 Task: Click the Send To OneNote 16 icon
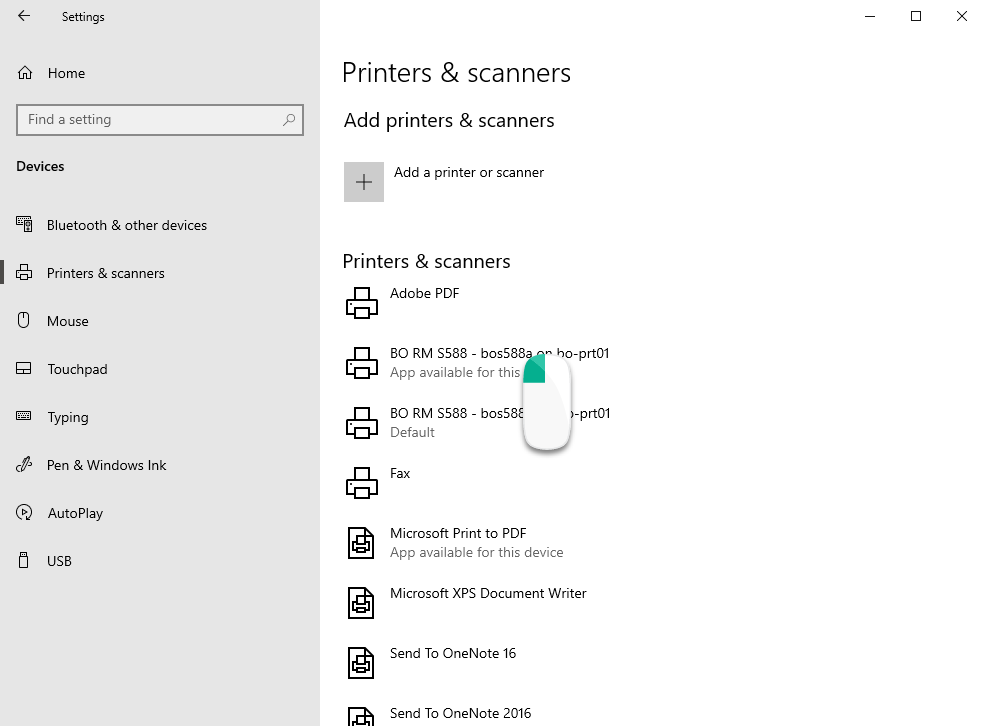click(x=361, y=662)
